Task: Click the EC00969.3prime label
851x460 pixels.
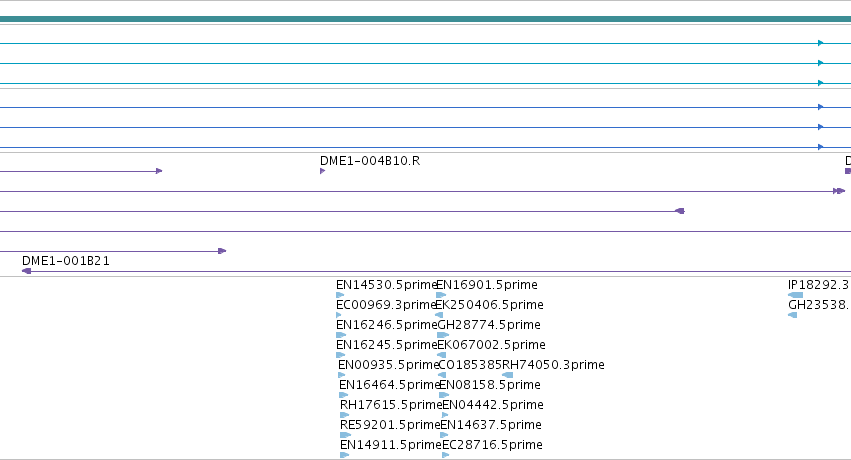Action: coord(386,305)
